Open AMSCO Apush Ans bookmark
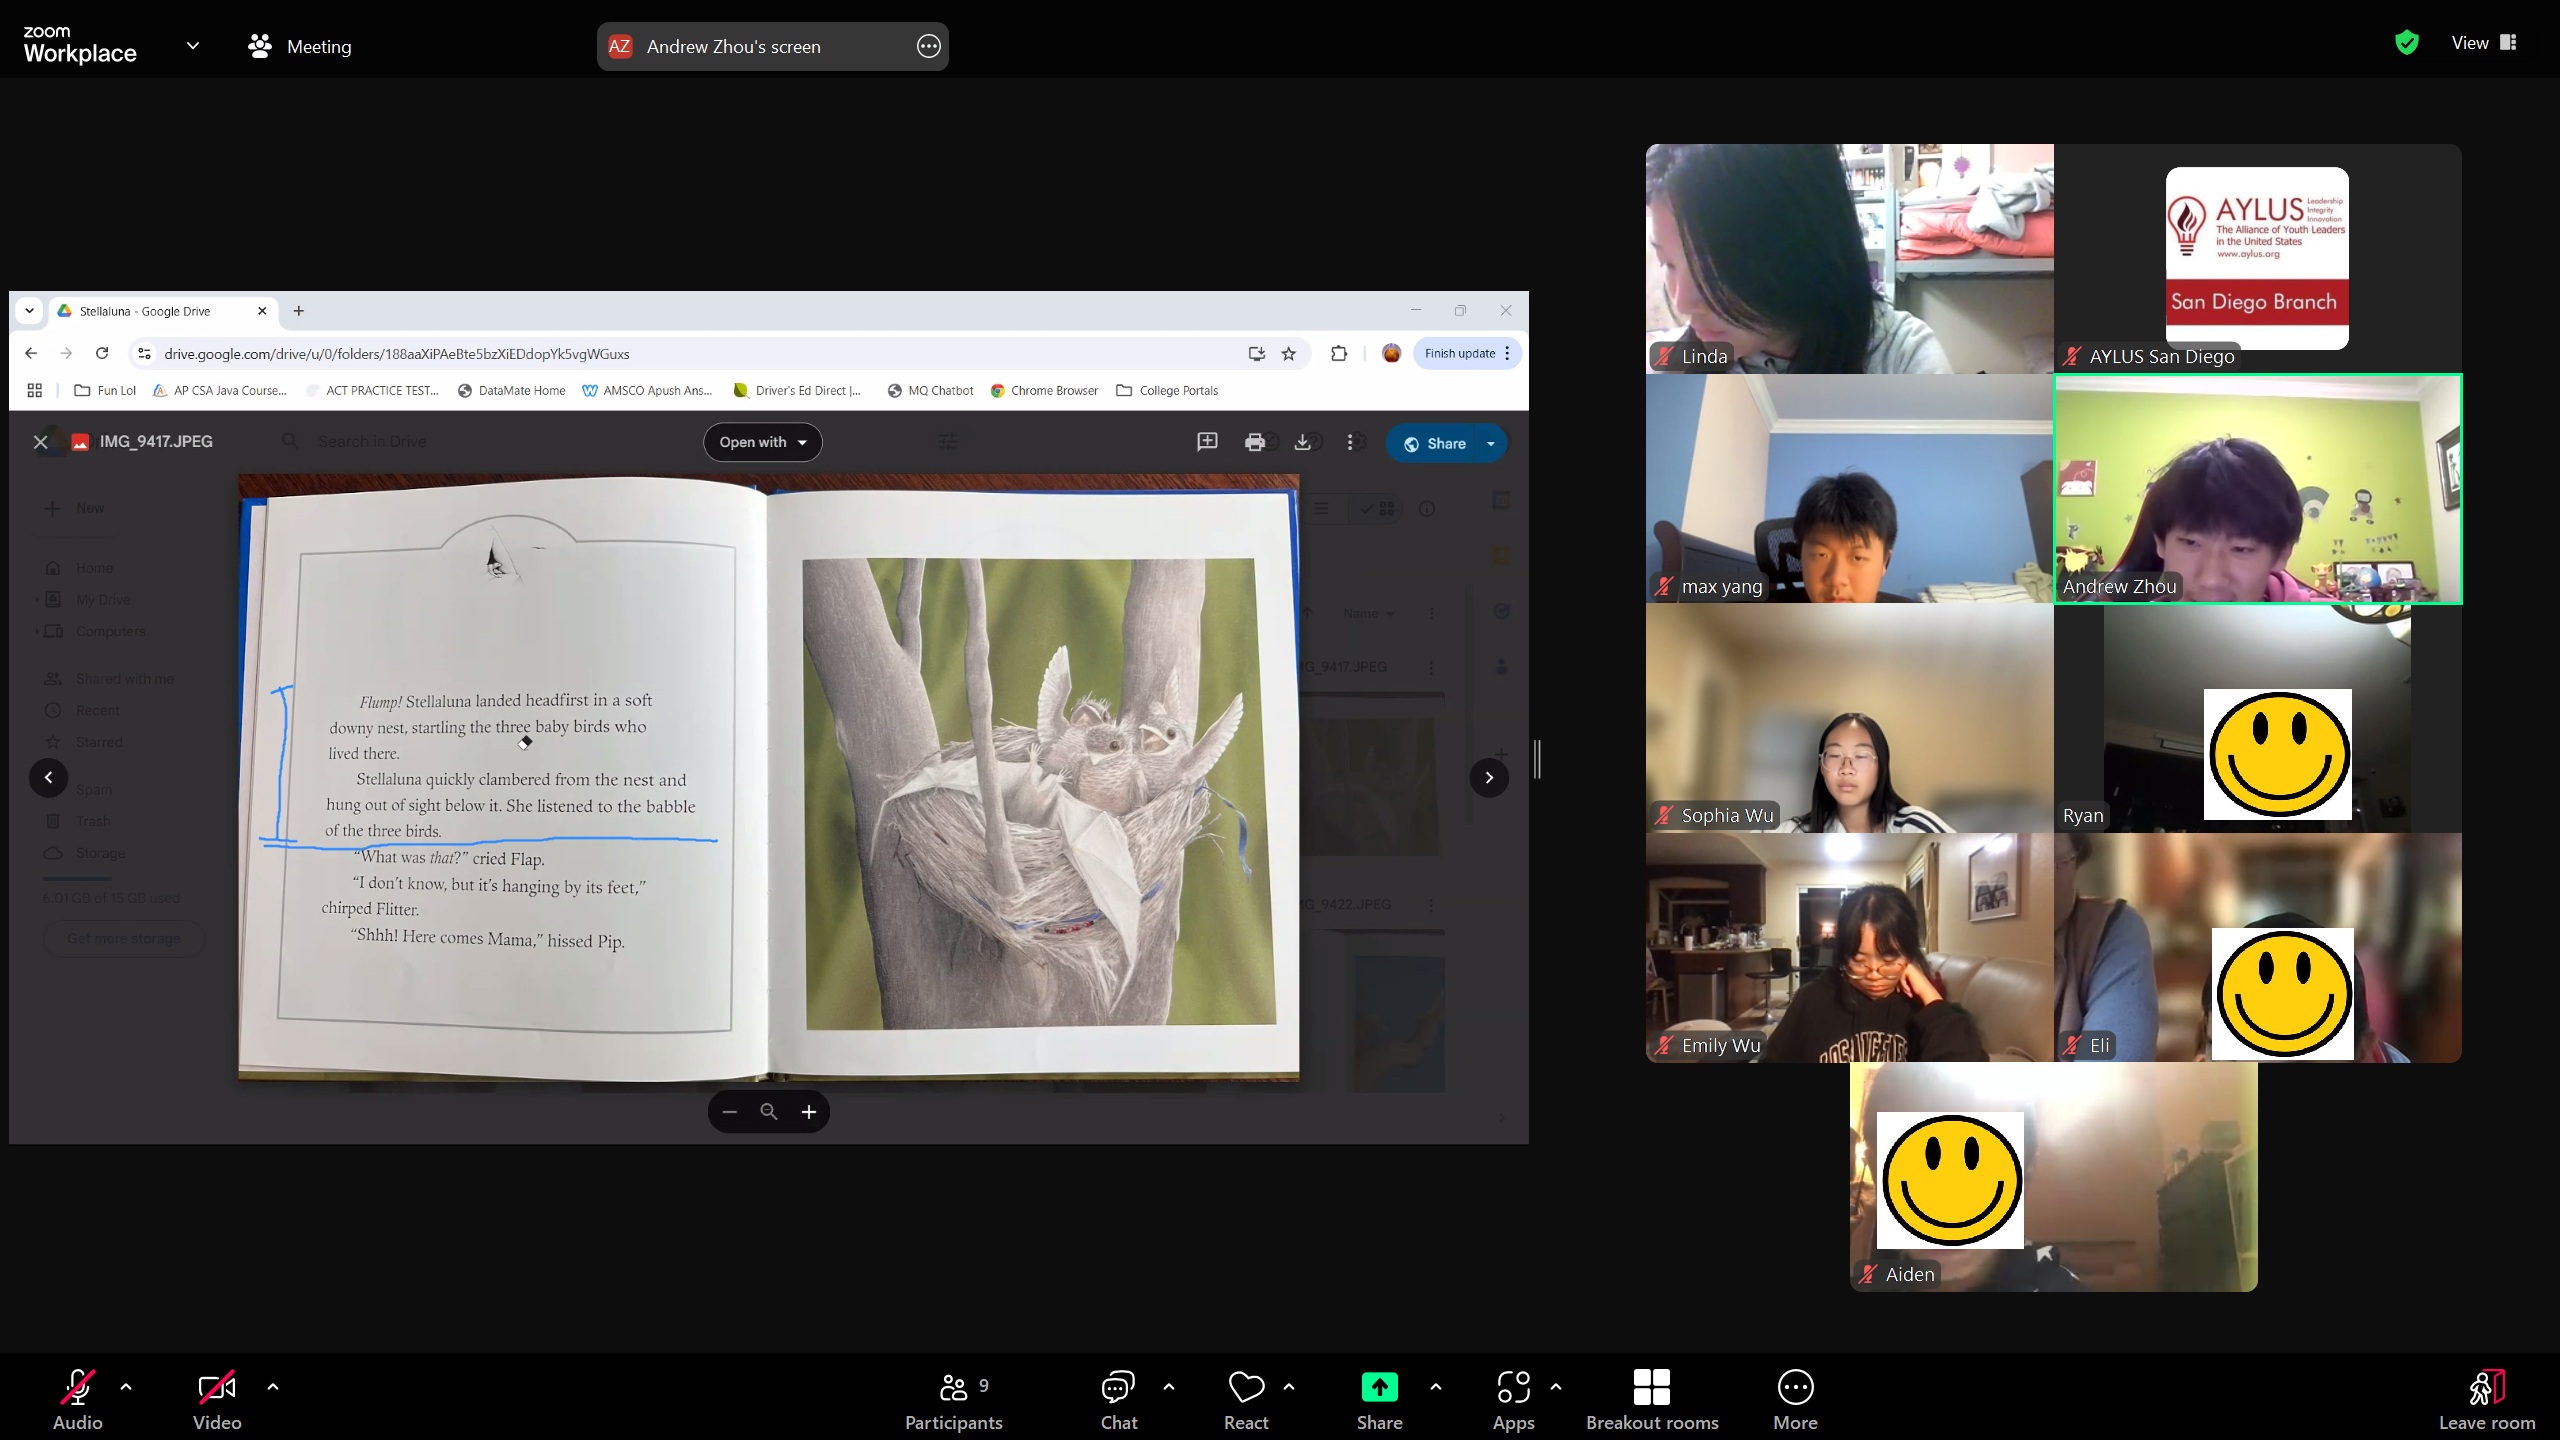Image resolution: width=2560 pixels, height=1440 pixels. point(648,391)
